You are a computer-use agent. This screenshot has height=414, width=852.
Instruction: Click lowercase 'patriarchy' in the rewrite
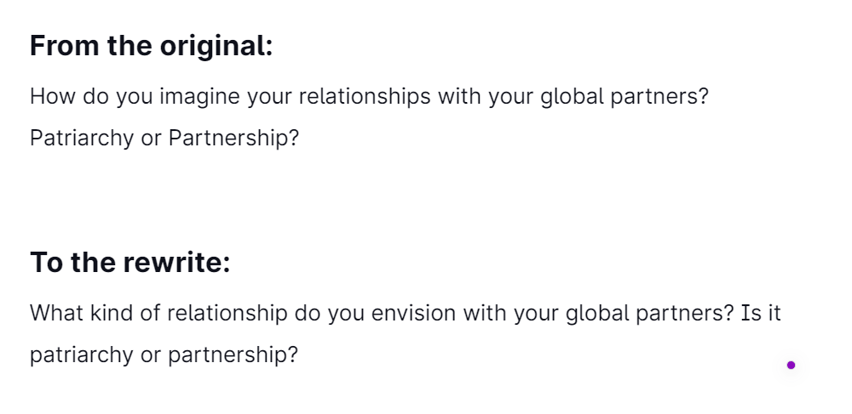[x=82, y=355]
